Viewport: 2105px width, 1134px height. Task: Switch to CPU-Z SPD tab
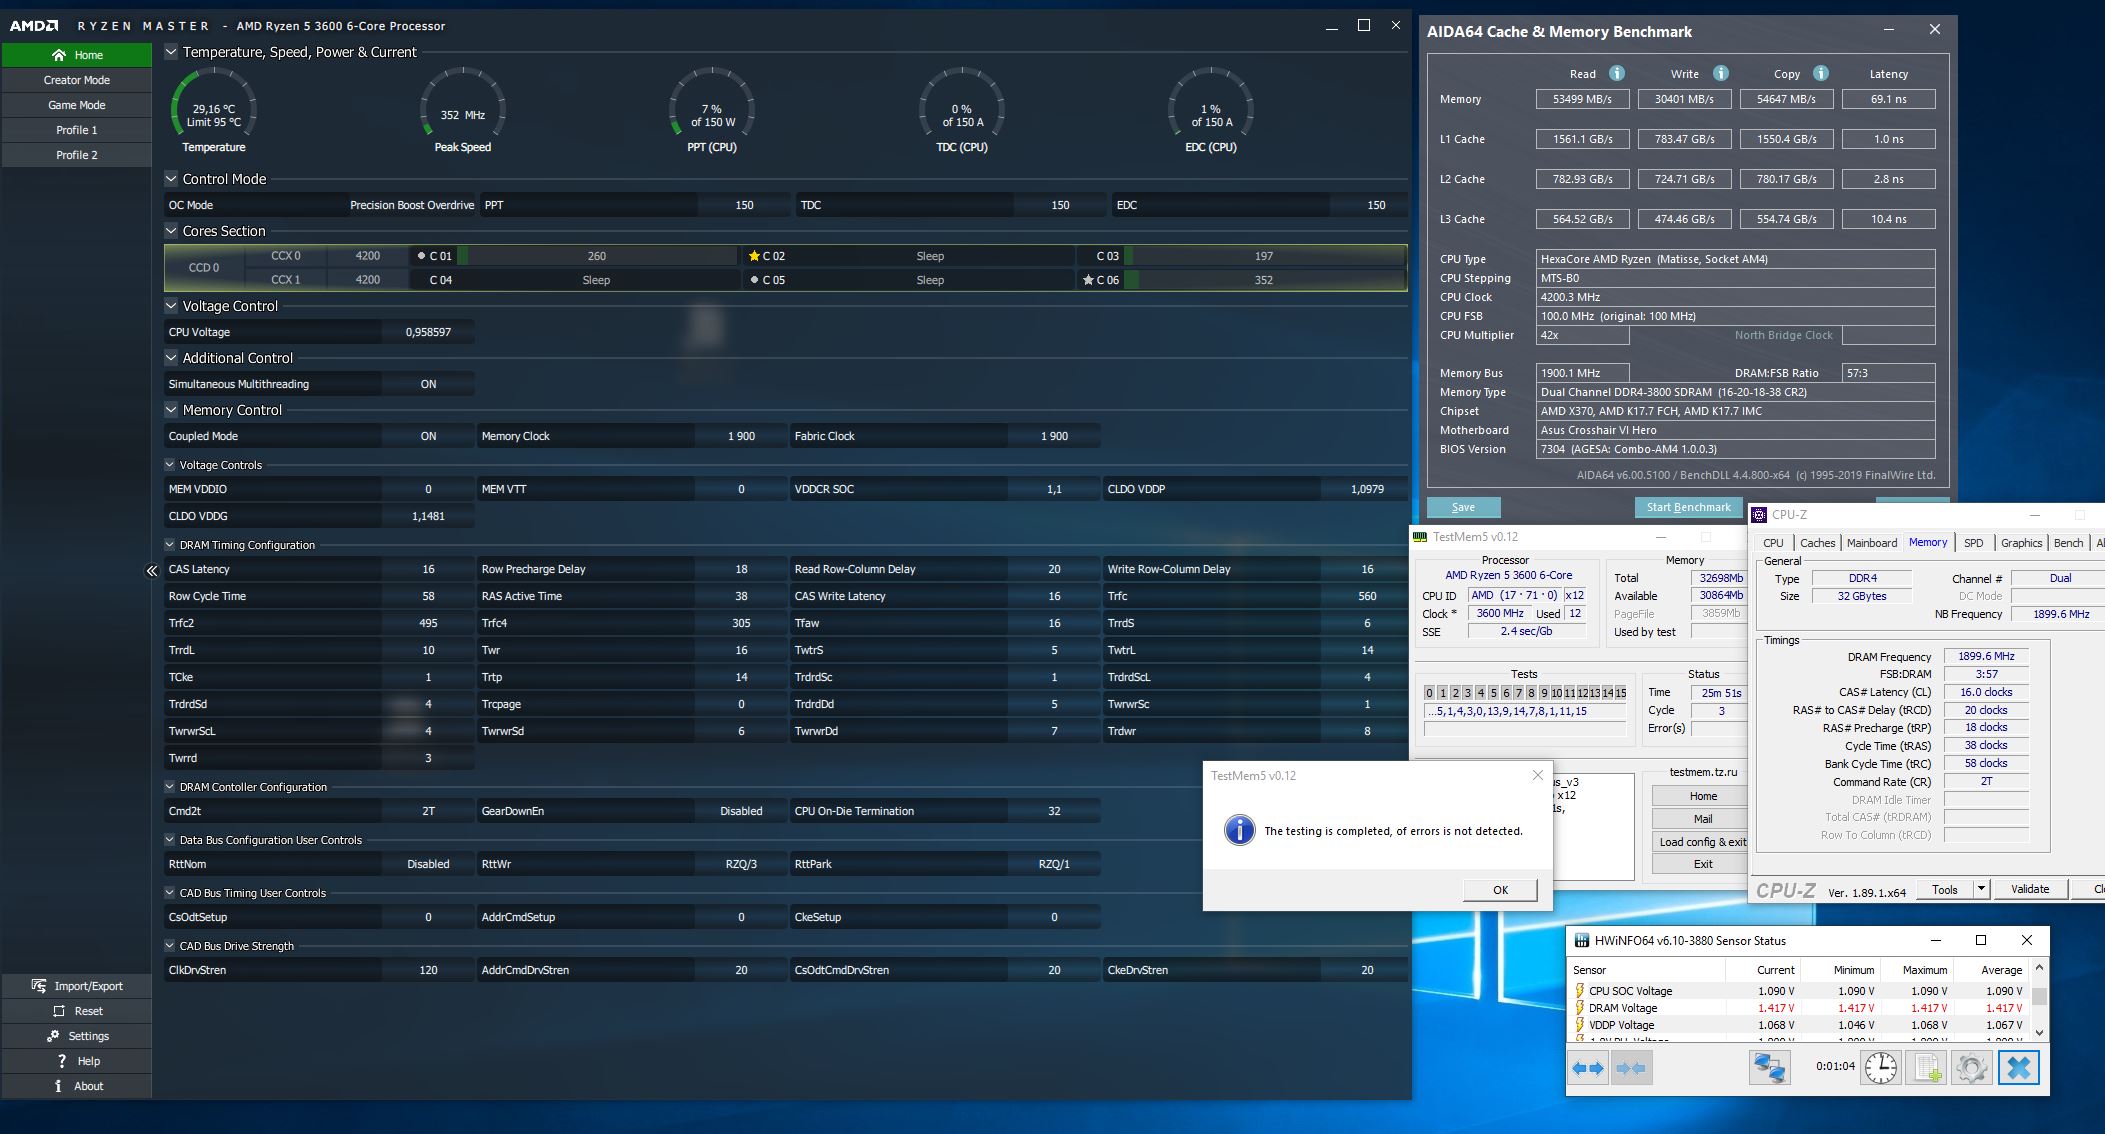1973,543
